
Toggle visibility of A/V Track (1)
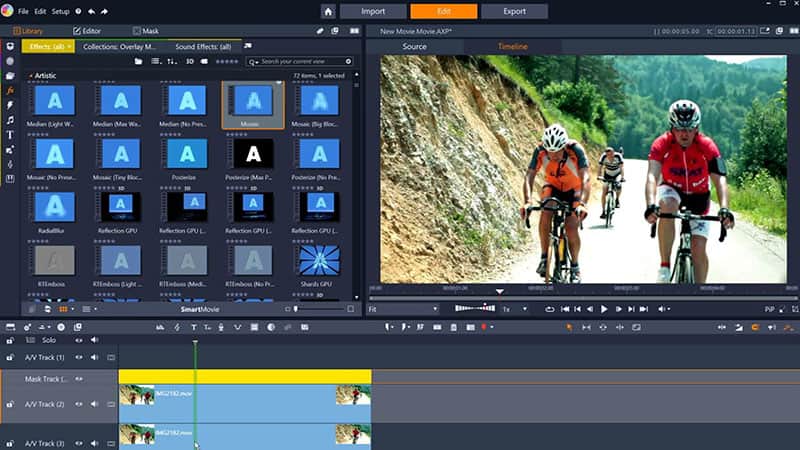point(80,357)
